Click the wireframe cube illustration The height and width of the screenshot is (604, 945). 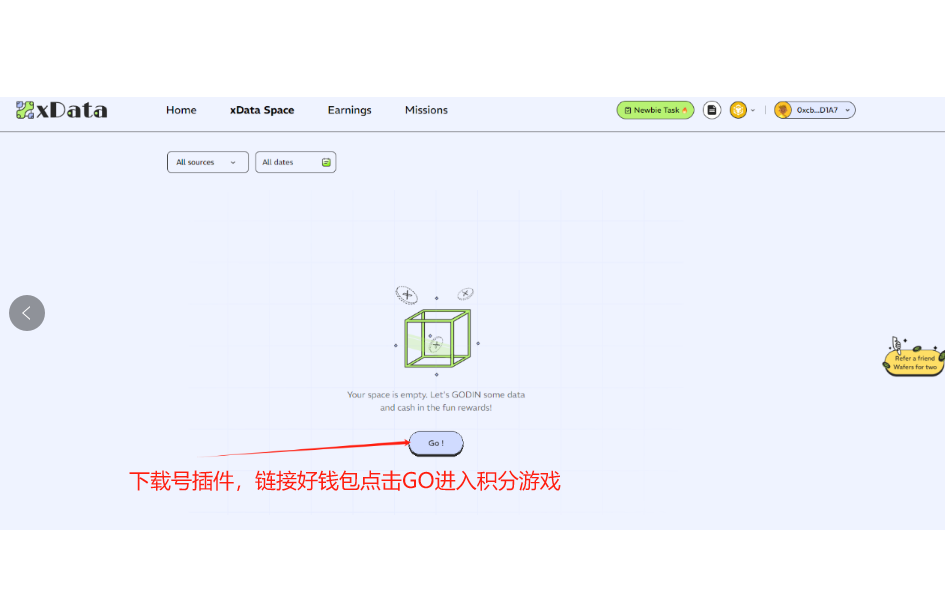point(437,337)
